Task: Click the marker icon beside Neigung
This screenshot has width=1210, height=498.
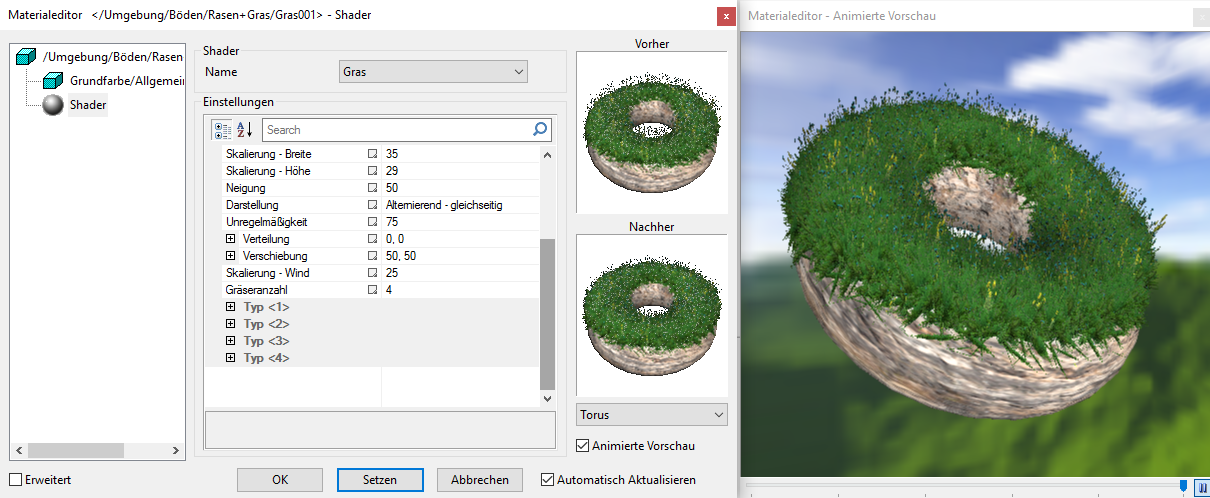Action: [x=373, y=188]
